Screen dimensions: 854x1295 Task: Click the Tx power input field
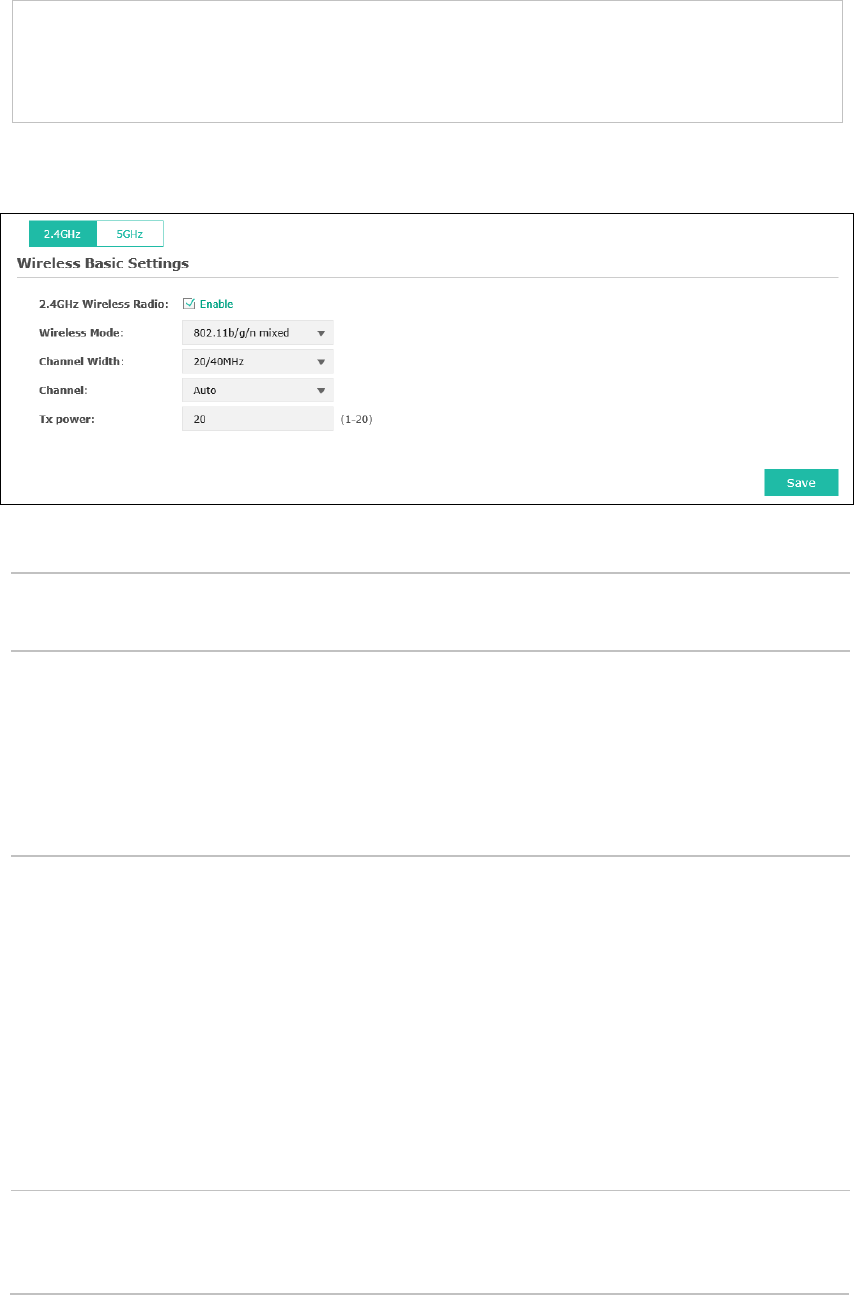pyautogui.click(x=257, y=419)
